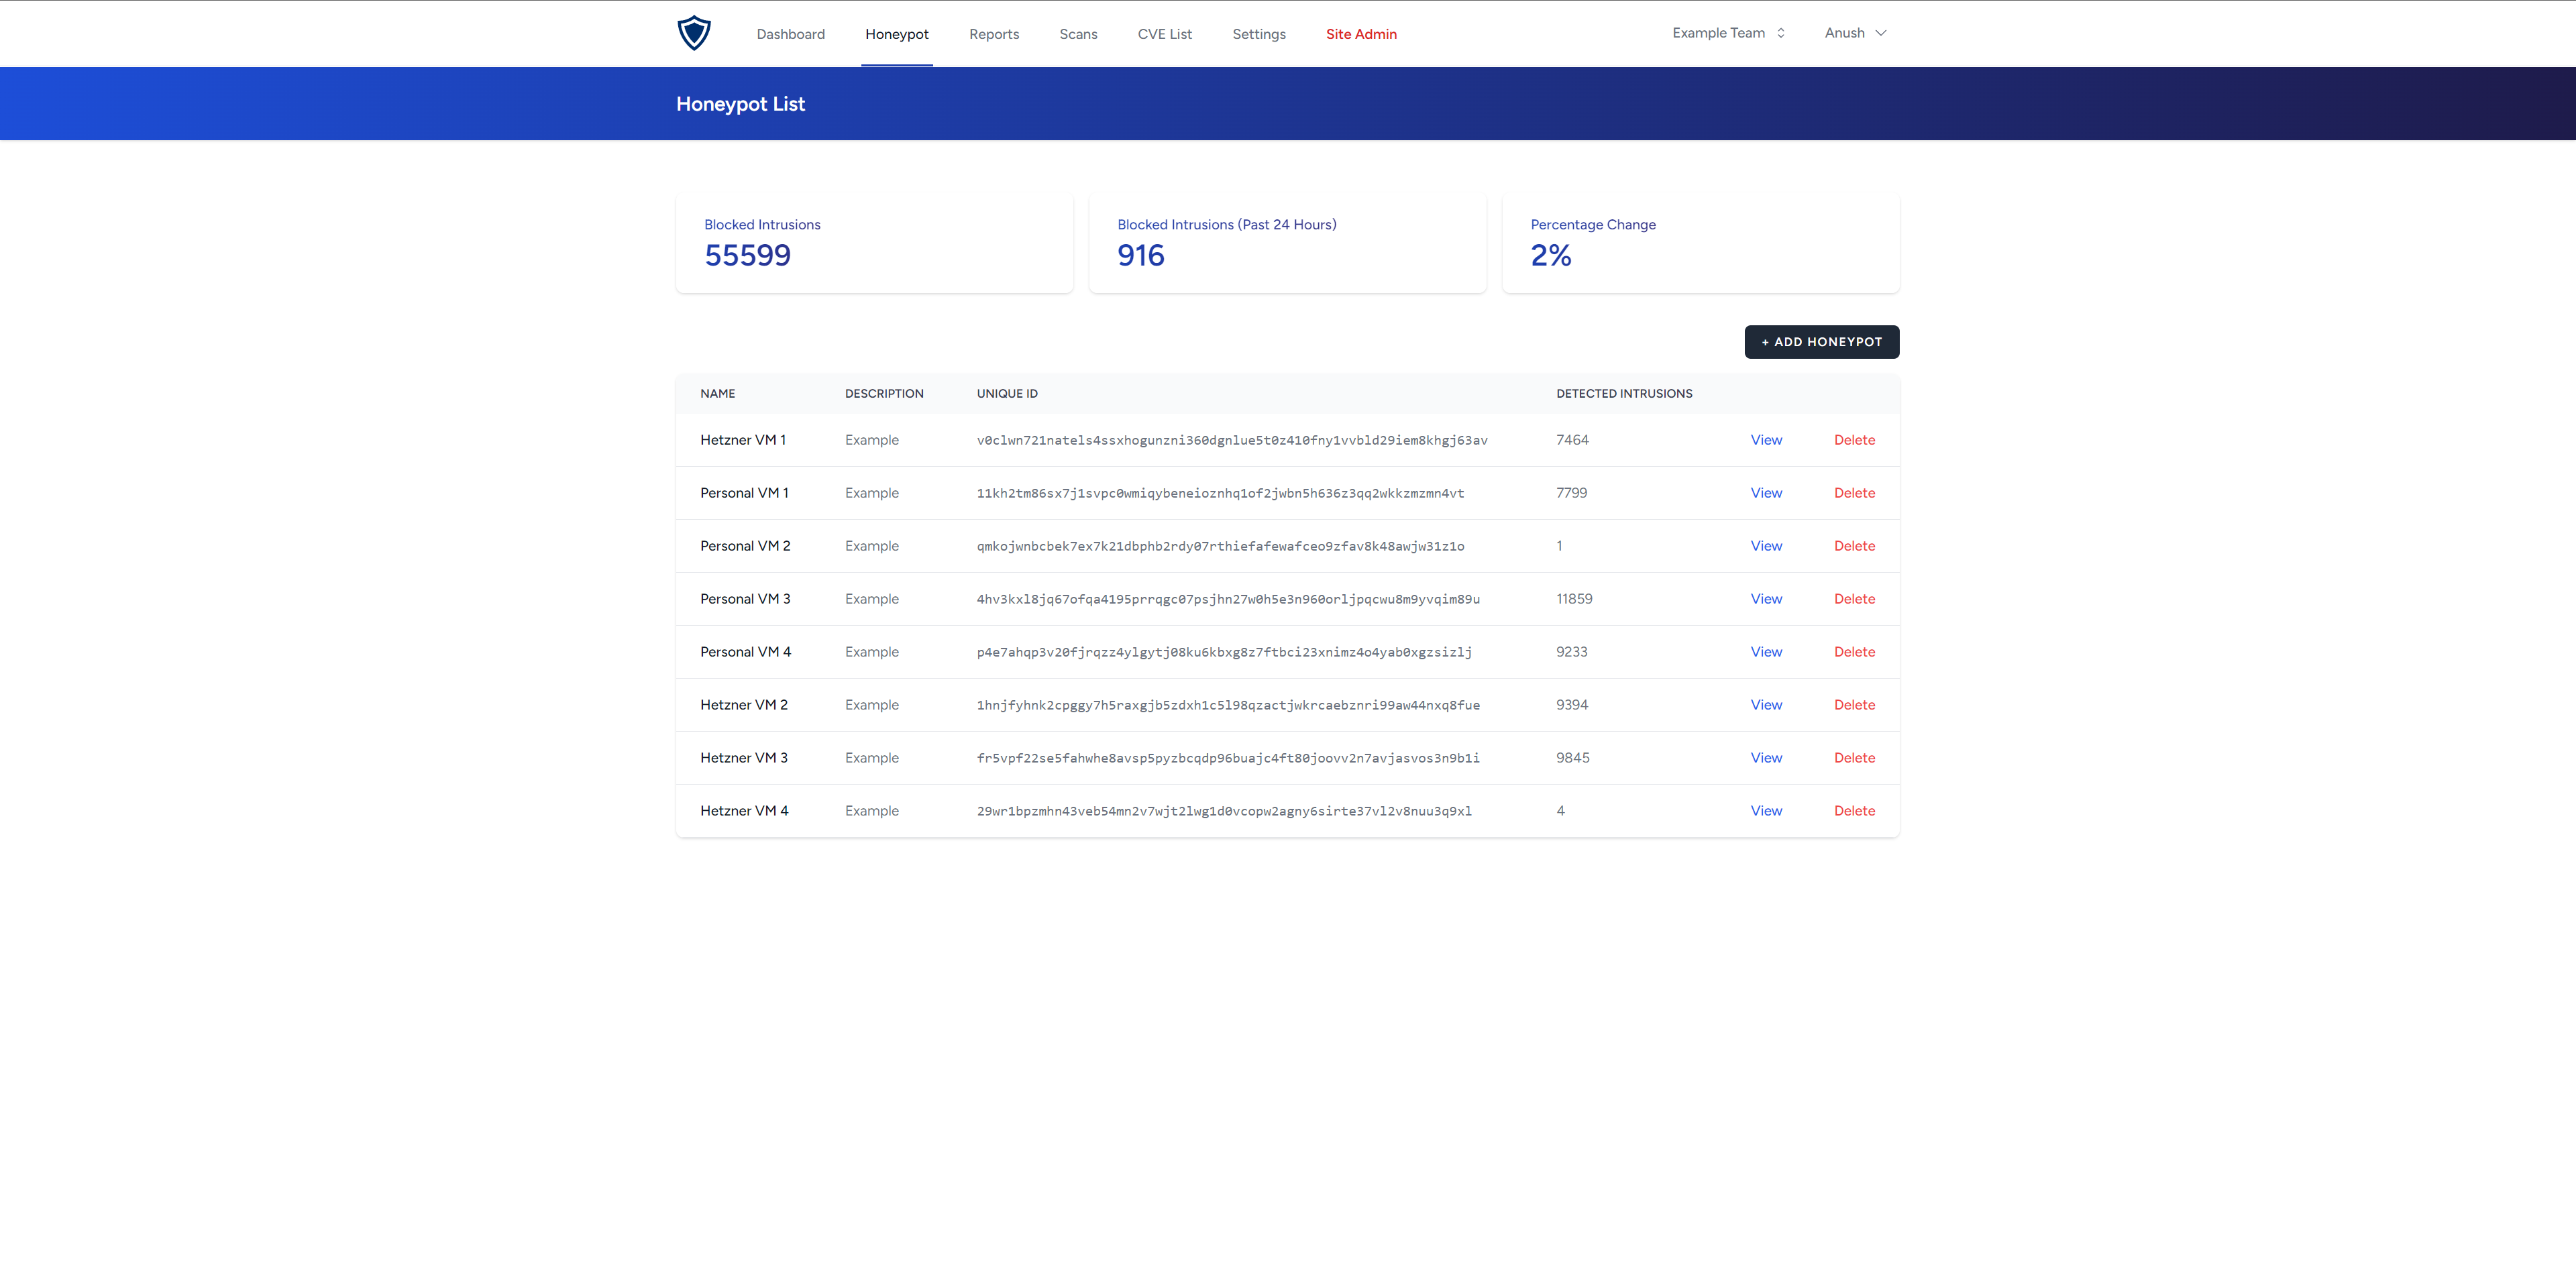Switch to the Scans tab
The height and width of the screenshot is (1287, 2576).
[x=1078, y=34]
